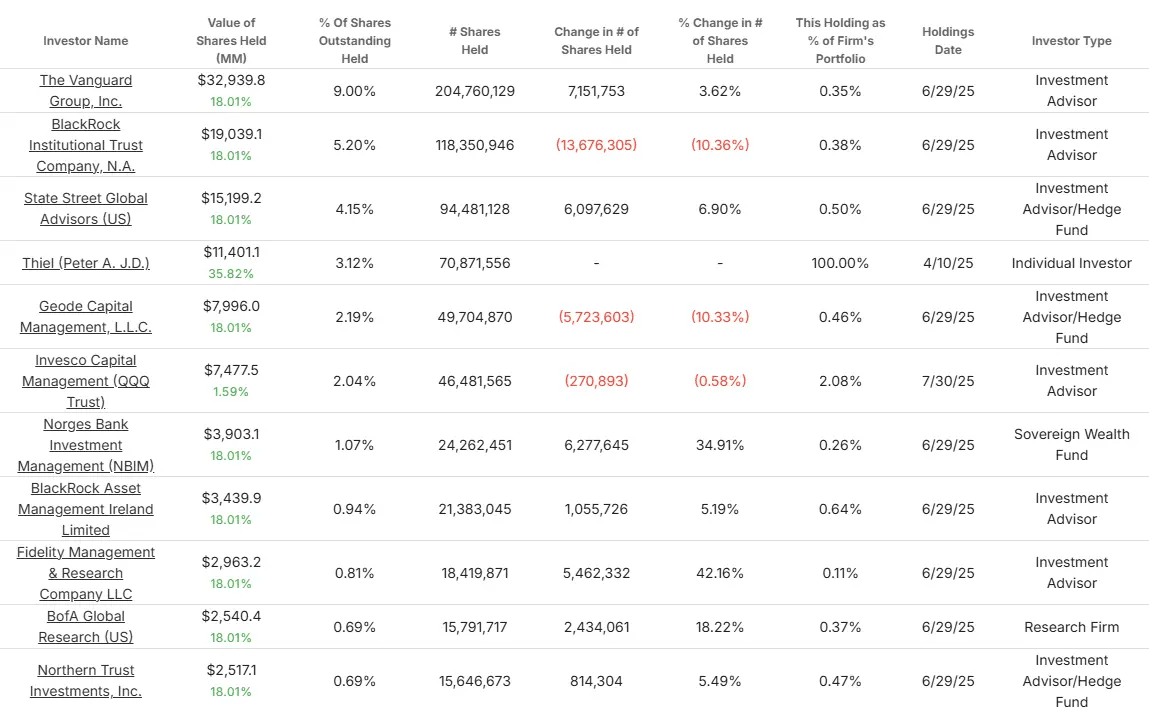
Task: Click the Value of Shares Held (MM) header
Action: tap(231, 41)
